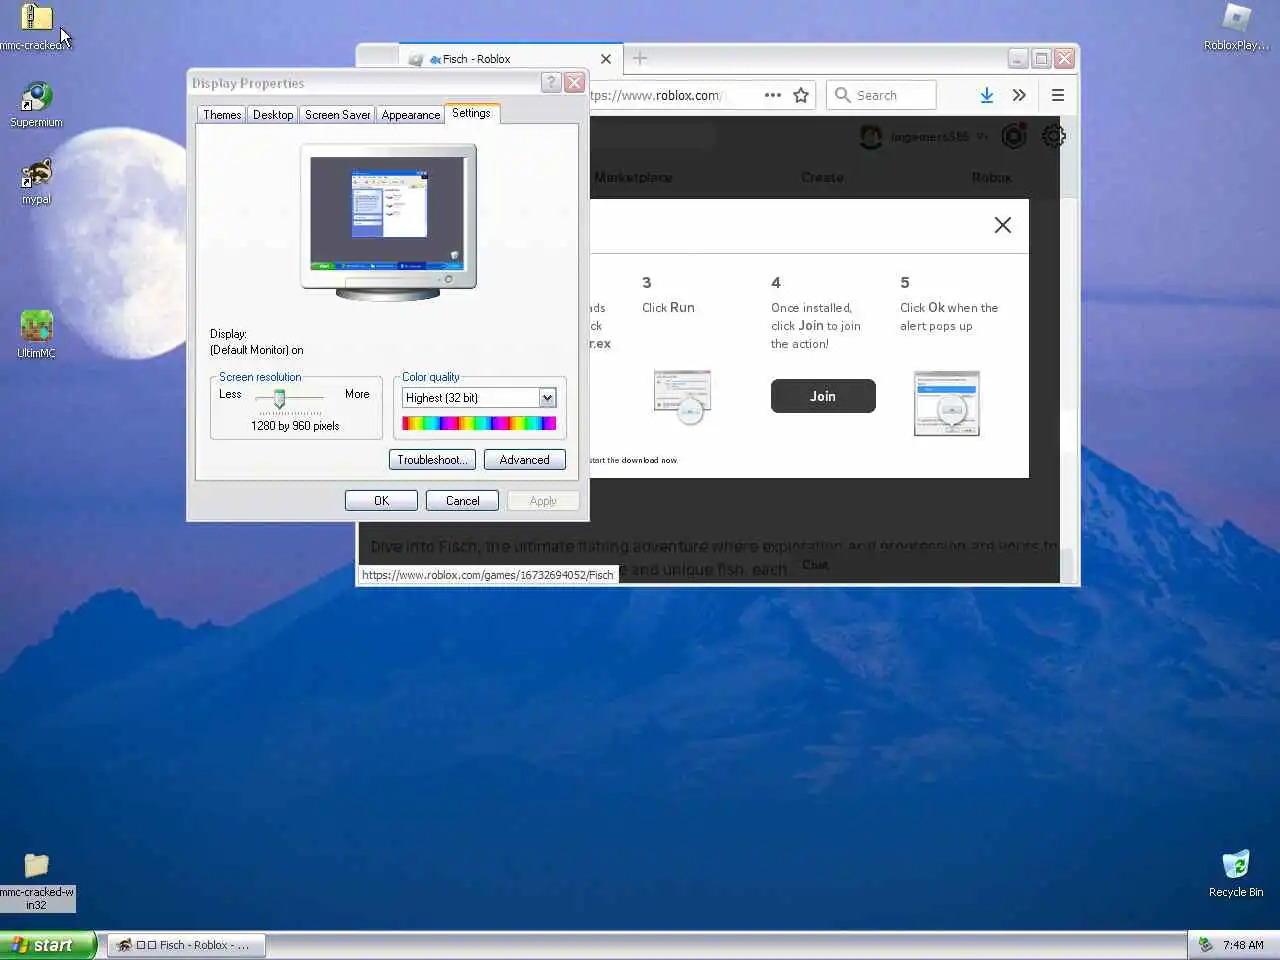This screenshot has width=1280, height=960.
Task: Click the help question mark in Display Properties
Action: pyautogui.click(x=551, y=83)
